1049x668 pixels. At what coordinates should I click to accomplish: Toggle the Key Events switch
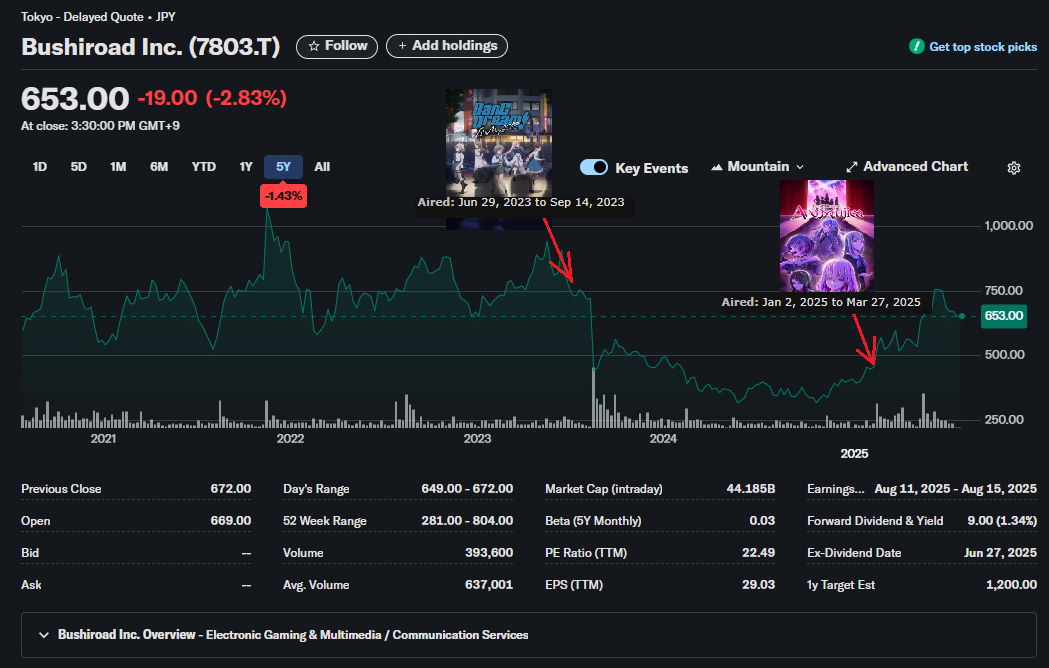coord(593,167)
